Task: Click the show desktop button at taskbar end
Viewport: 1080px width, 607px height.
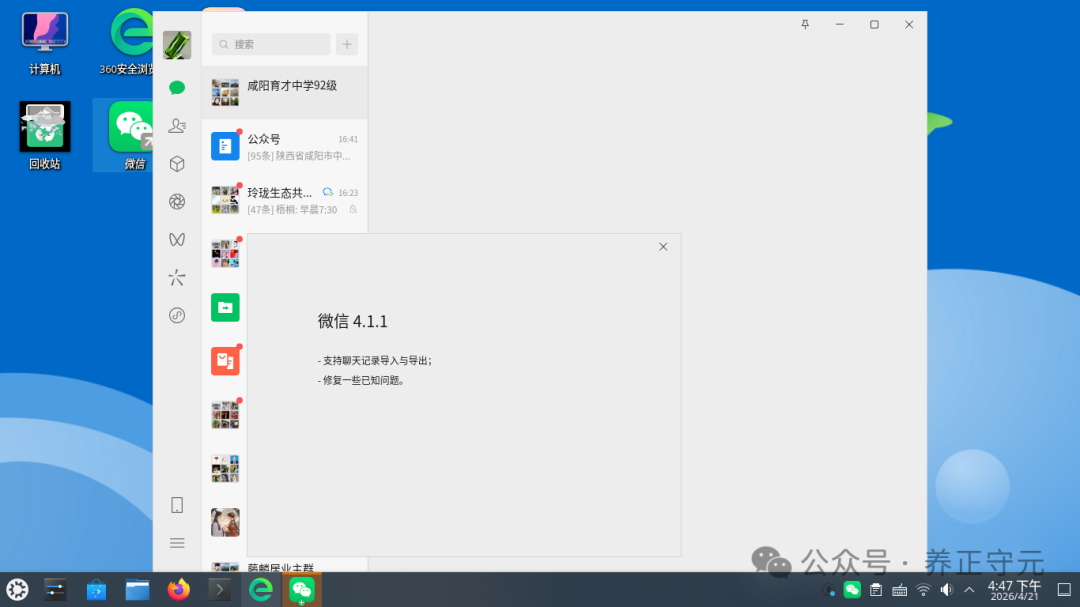Action: (1064, 590)
